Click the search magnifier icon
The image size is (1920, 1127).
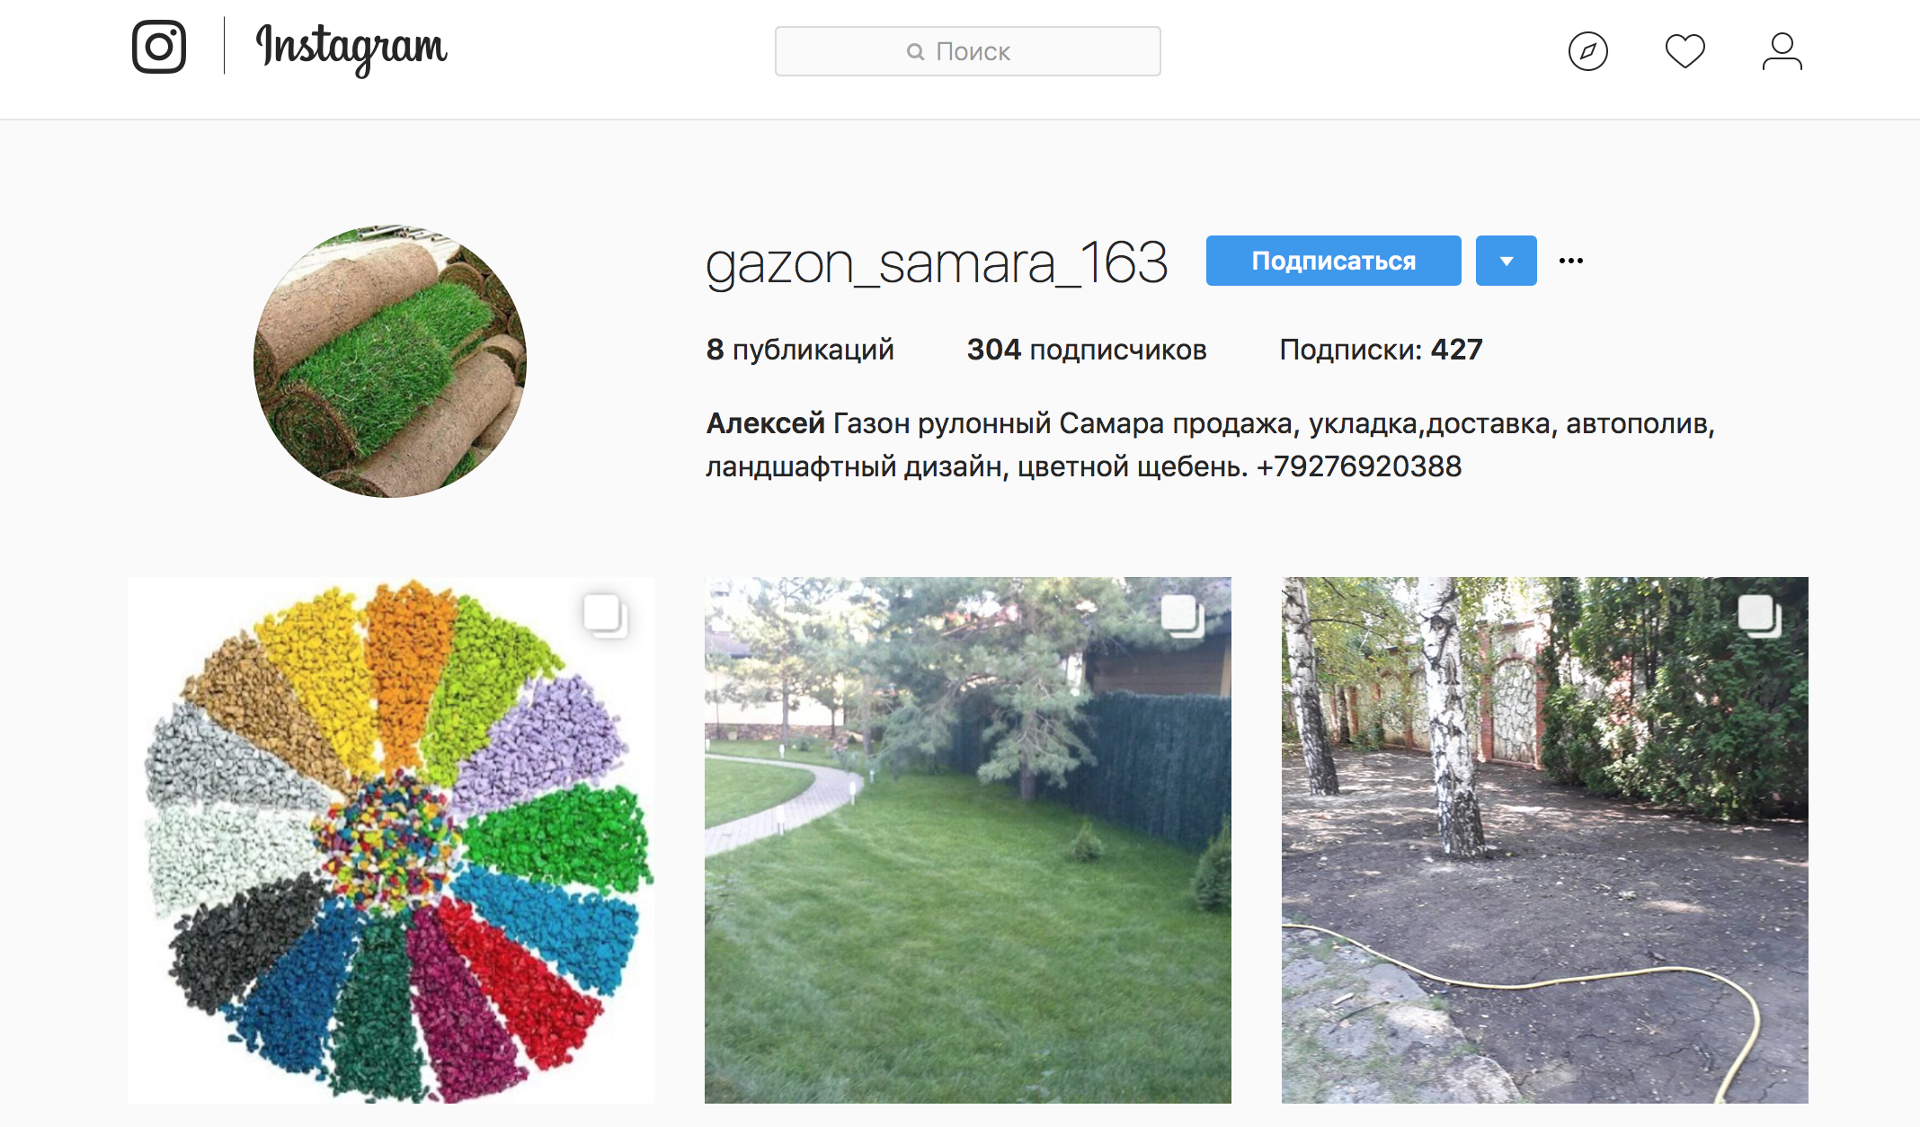coord(915,51)
